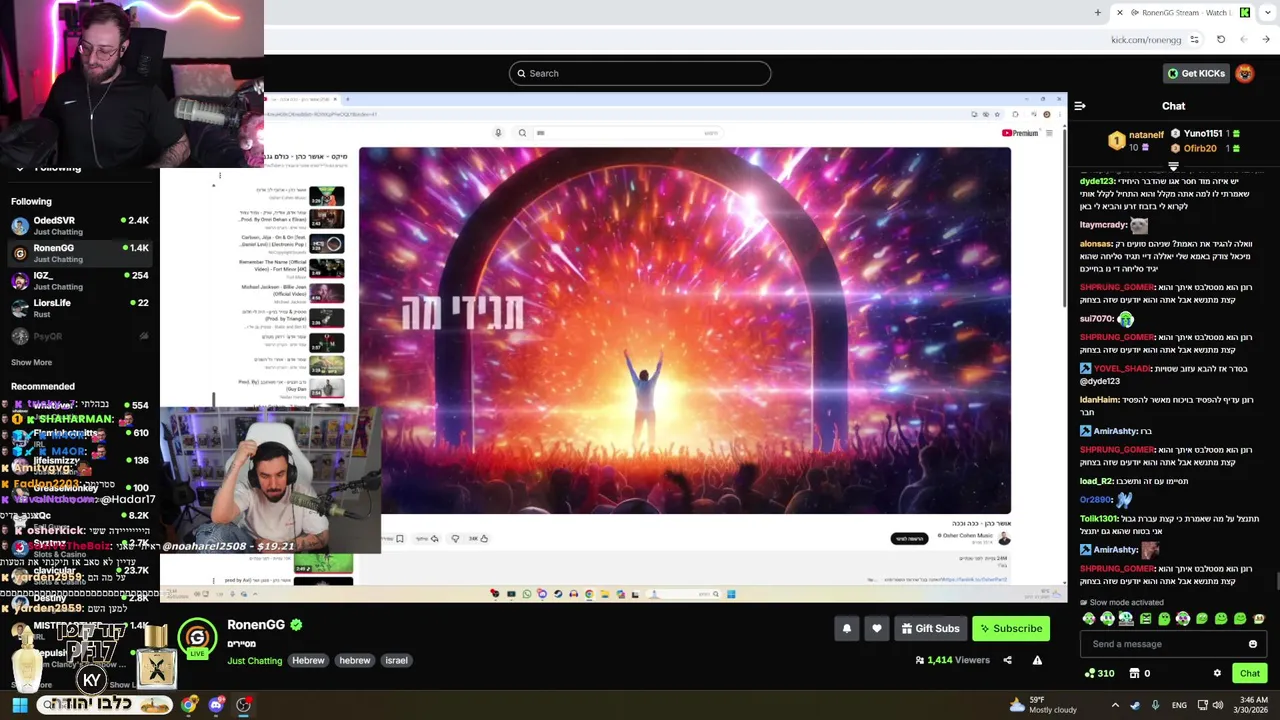This screenshot has width=1280, height=720.
Task: Open the weather widget on taskbar
Action: click(1042, 705)
